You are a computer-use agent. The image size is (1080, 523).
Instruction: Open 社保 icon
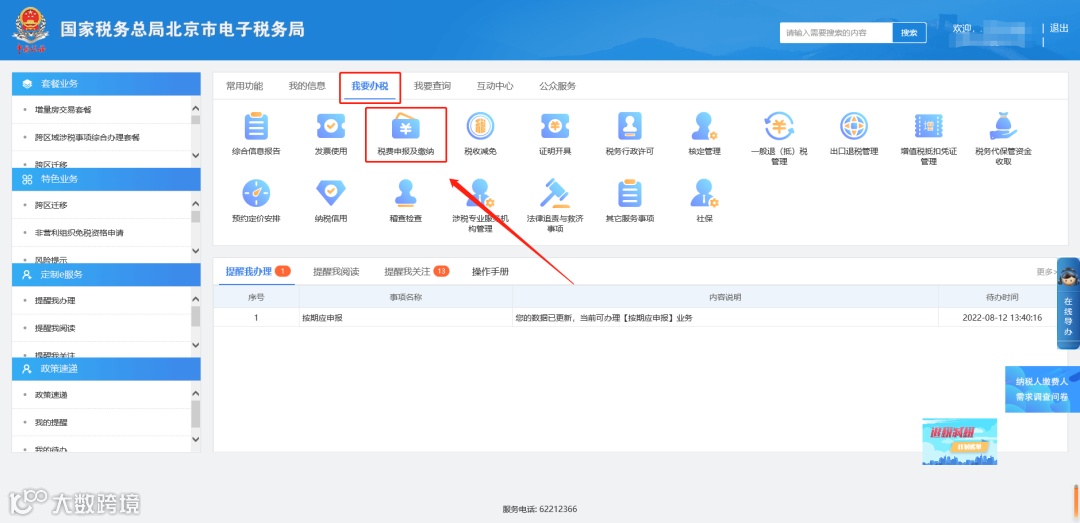tap(704, 193)
